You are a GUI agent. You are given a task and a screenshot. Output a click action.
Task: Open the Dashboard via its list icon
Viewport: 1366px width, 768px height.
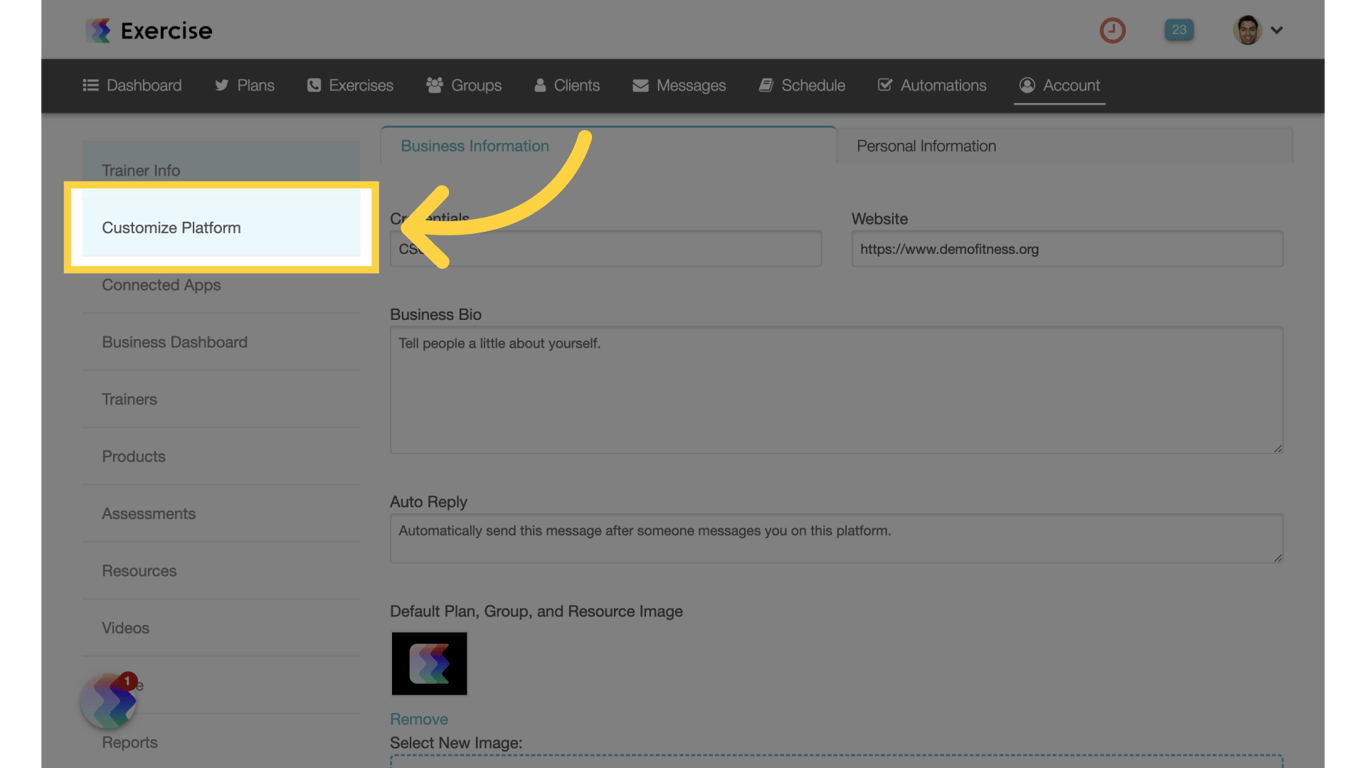point(92,85)
